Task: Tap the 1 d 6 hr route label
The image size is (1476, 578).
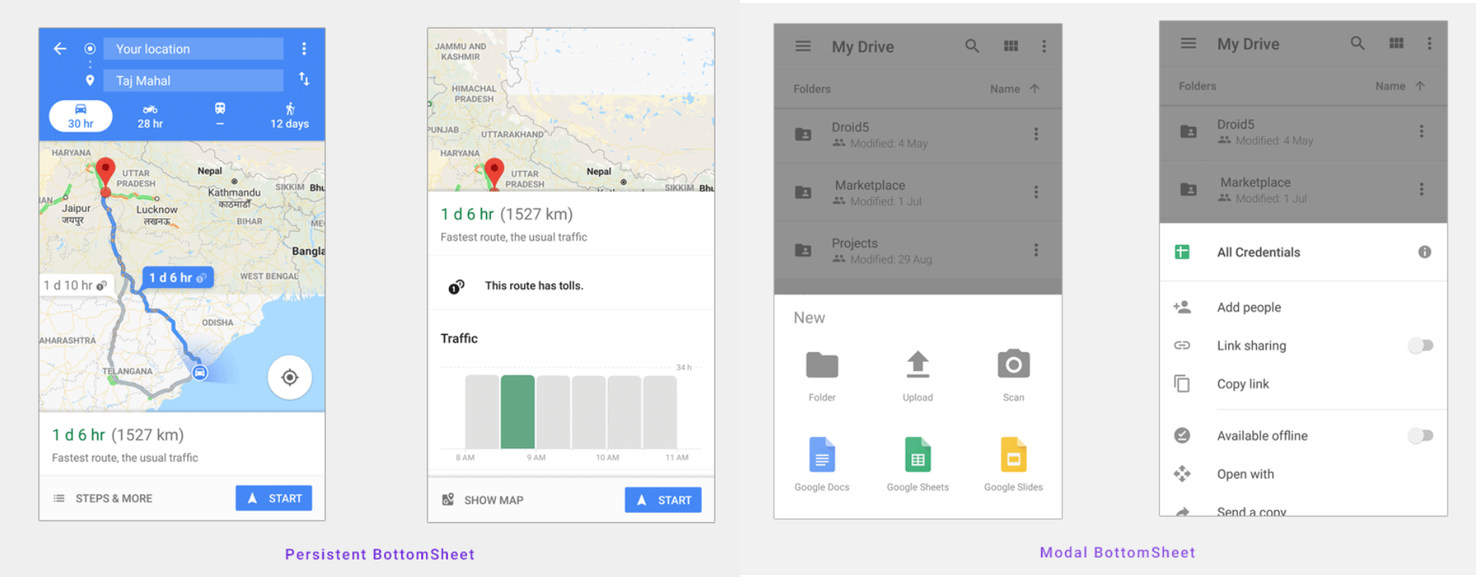Action: (x=177, y=277)
